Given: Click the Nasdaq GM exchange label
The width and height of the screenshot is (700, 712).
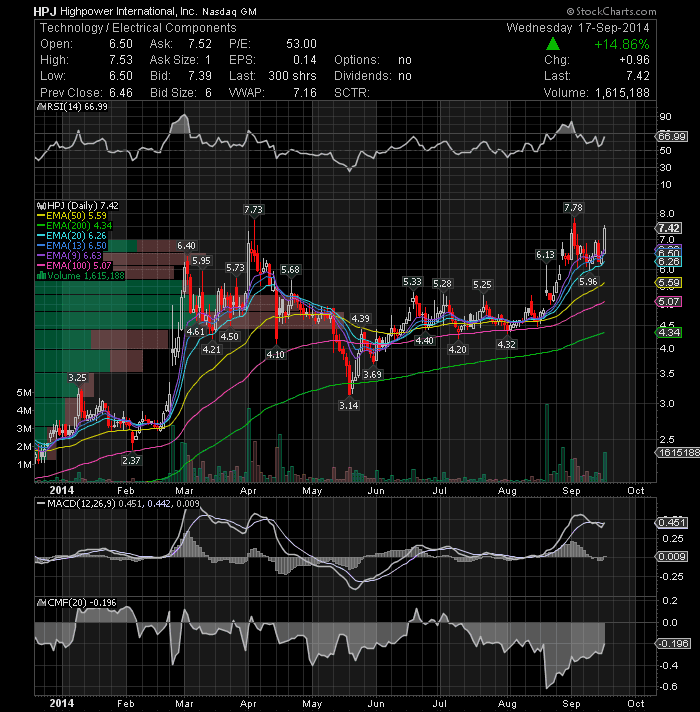Looking at the screenshot, I should pos(229,12).
